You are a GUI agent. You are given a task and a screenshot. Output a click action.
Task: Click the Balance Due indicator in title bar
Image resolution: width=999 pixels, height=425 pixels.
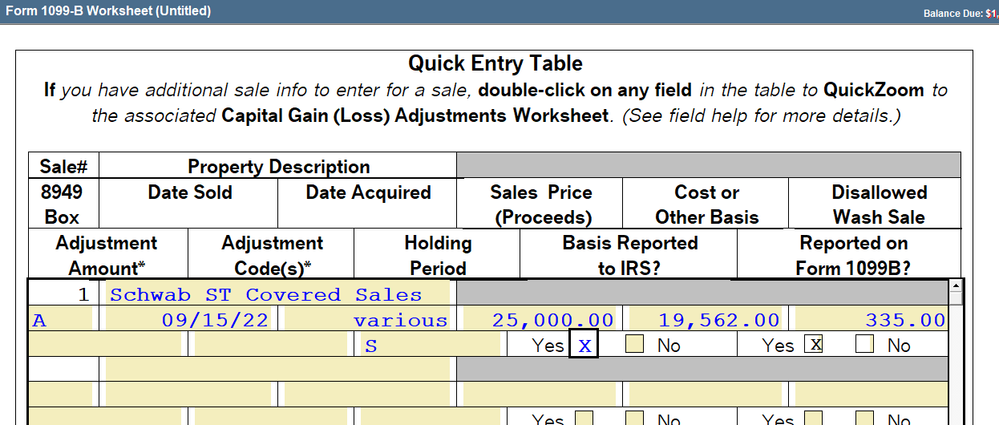(962, 12)
